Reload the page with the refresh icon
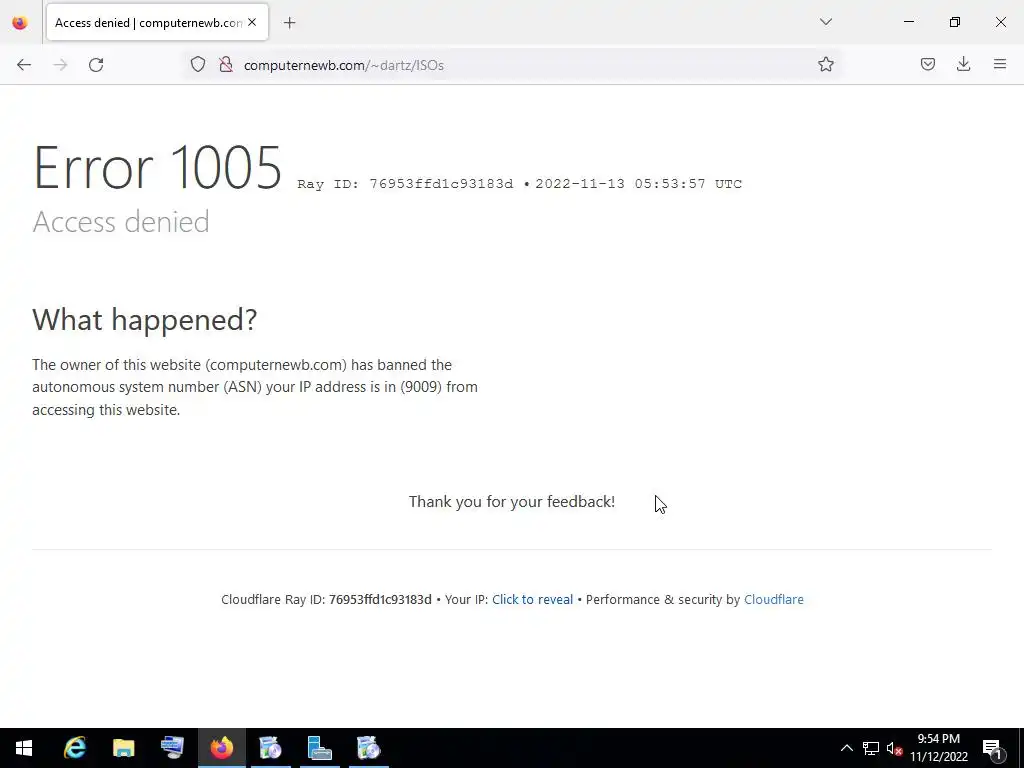The width and height of the screenshot is (1024, 768). point(96,65)
